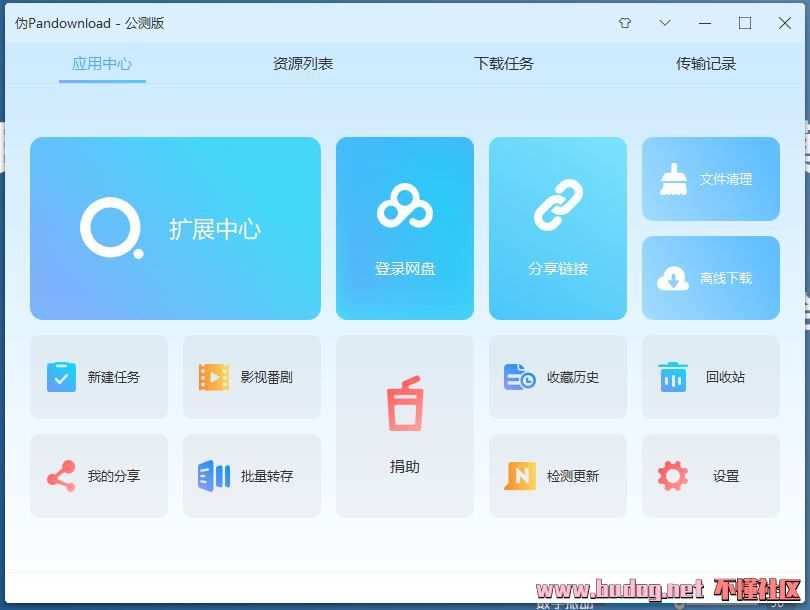Image resolution: width=810 pixels, height=610 pixels.
Task: Click the 新建任务 clipboard icon
Action: 61,377
